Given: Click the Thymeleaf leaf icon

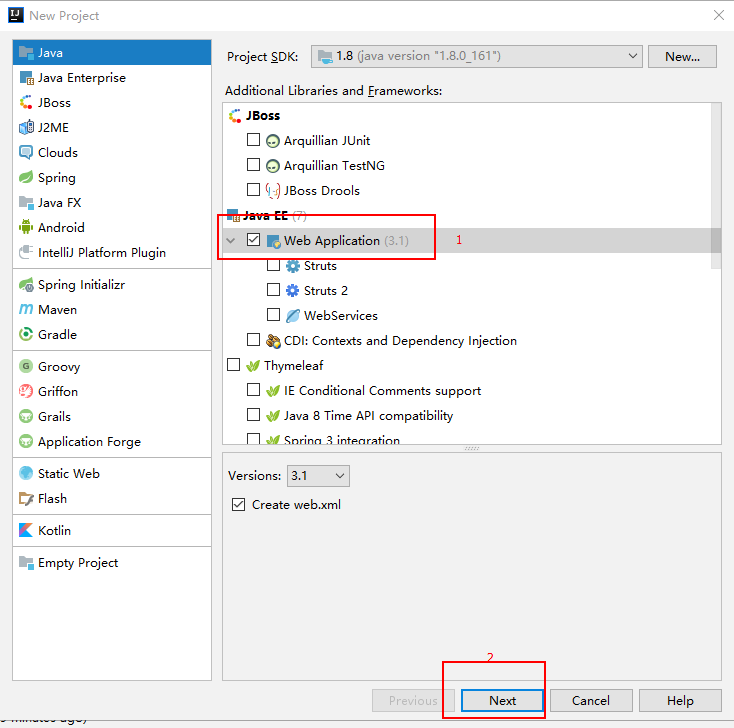Looking at the screenshot, I should 253,366.
